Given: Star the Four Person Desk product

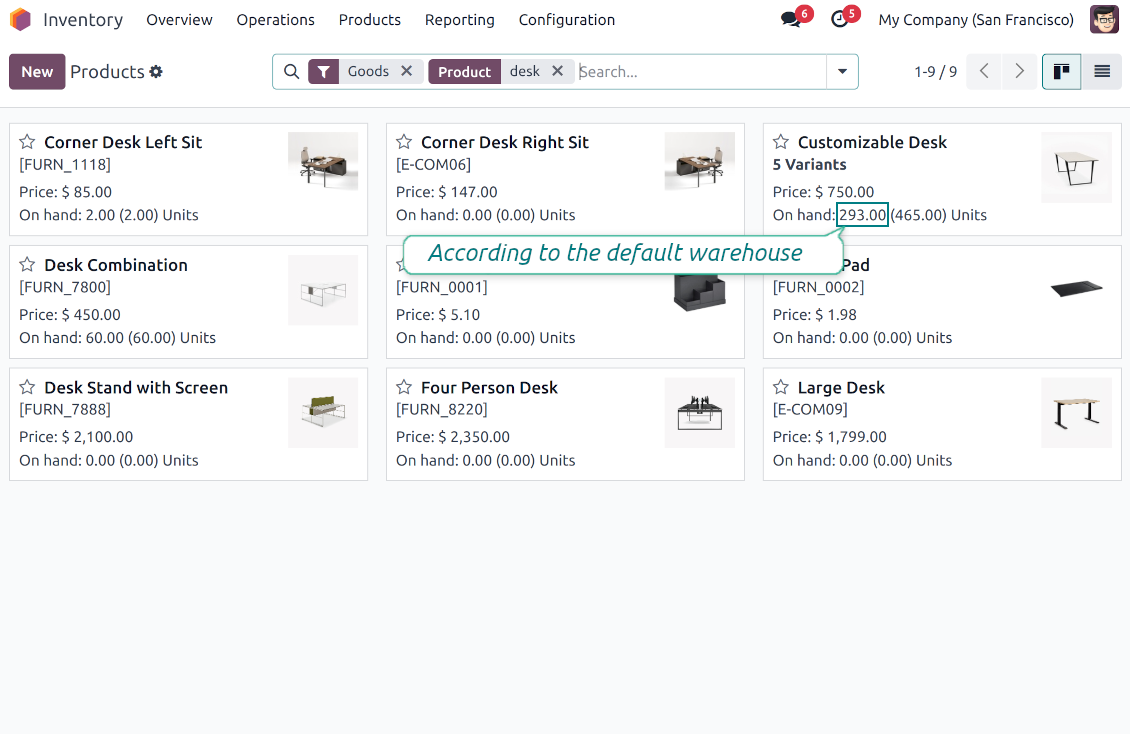Looking at the screenshot, I should (404, 387).
